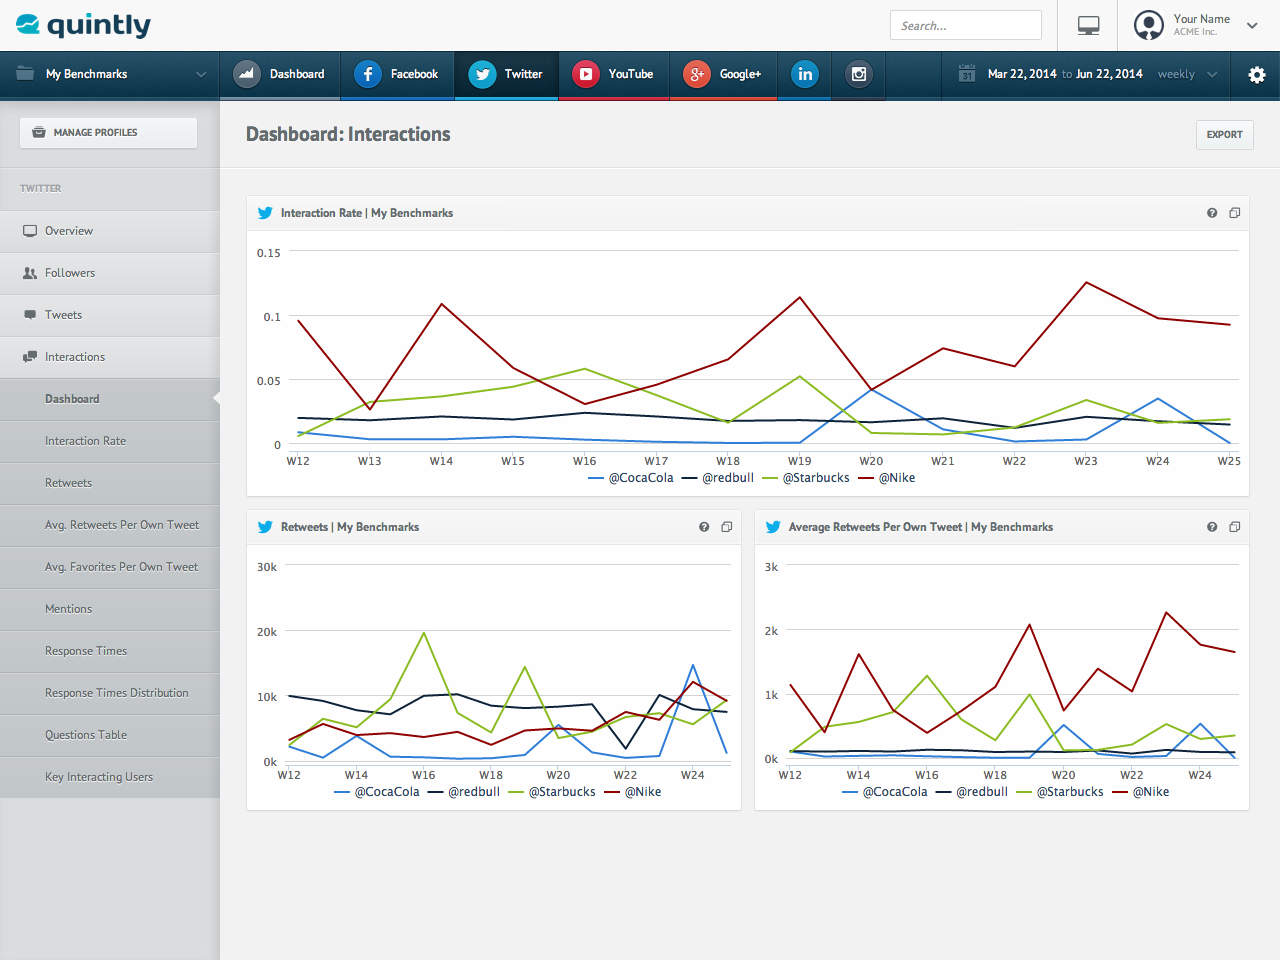Switch to the Facebook tab

pos(397,74)
